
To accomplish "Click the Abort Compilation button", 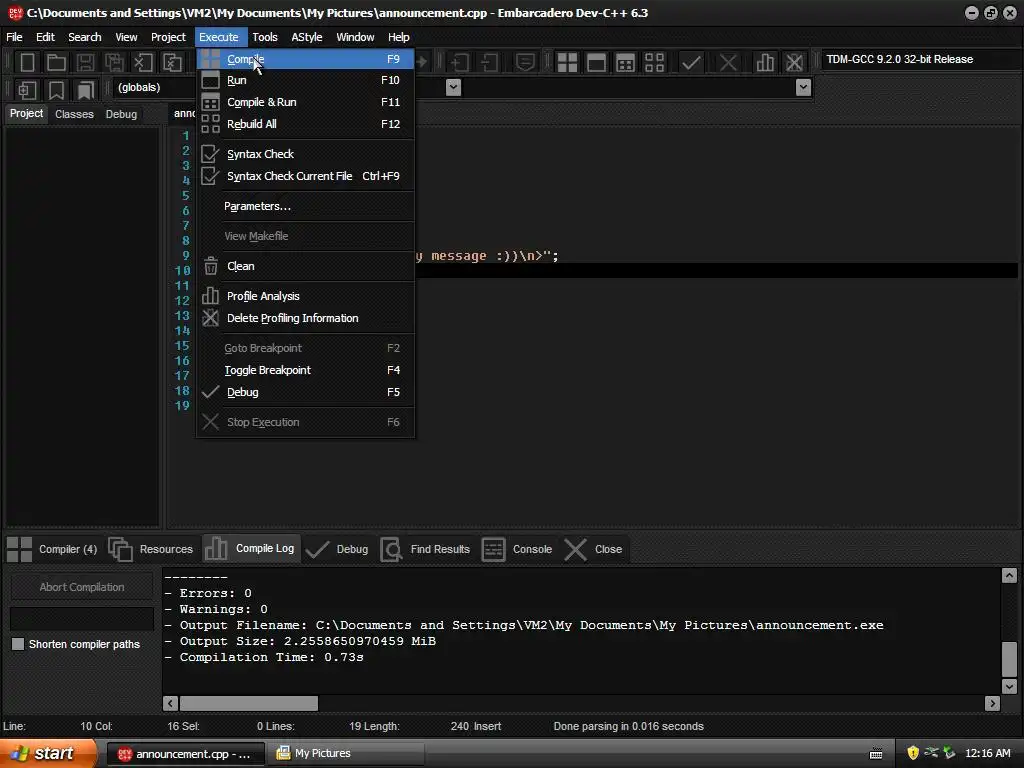I will 82,587.
